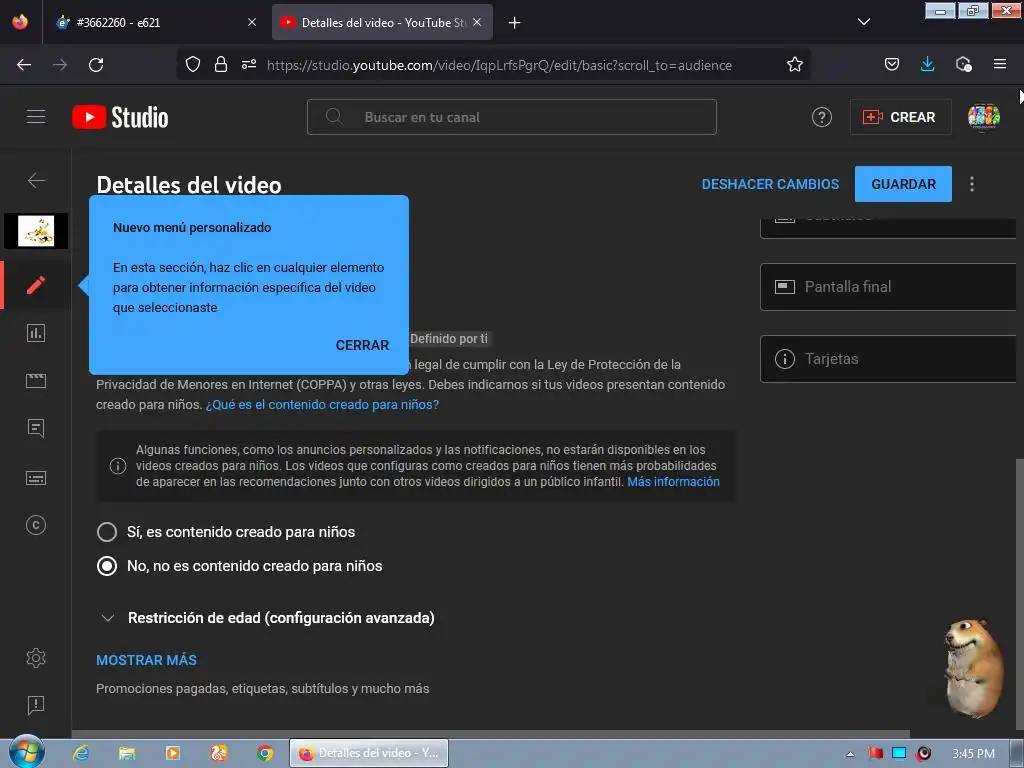Click the 3:45 PM taskbar clock

point(973,754)
